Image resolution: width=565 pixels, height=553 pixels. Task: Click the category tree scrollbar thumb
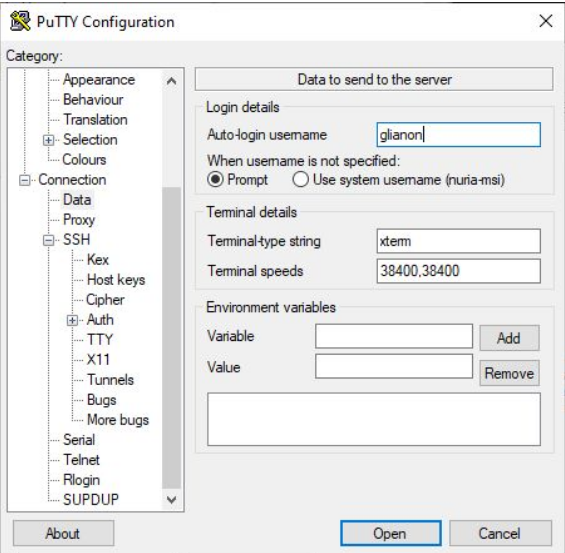tap(172, 338)
